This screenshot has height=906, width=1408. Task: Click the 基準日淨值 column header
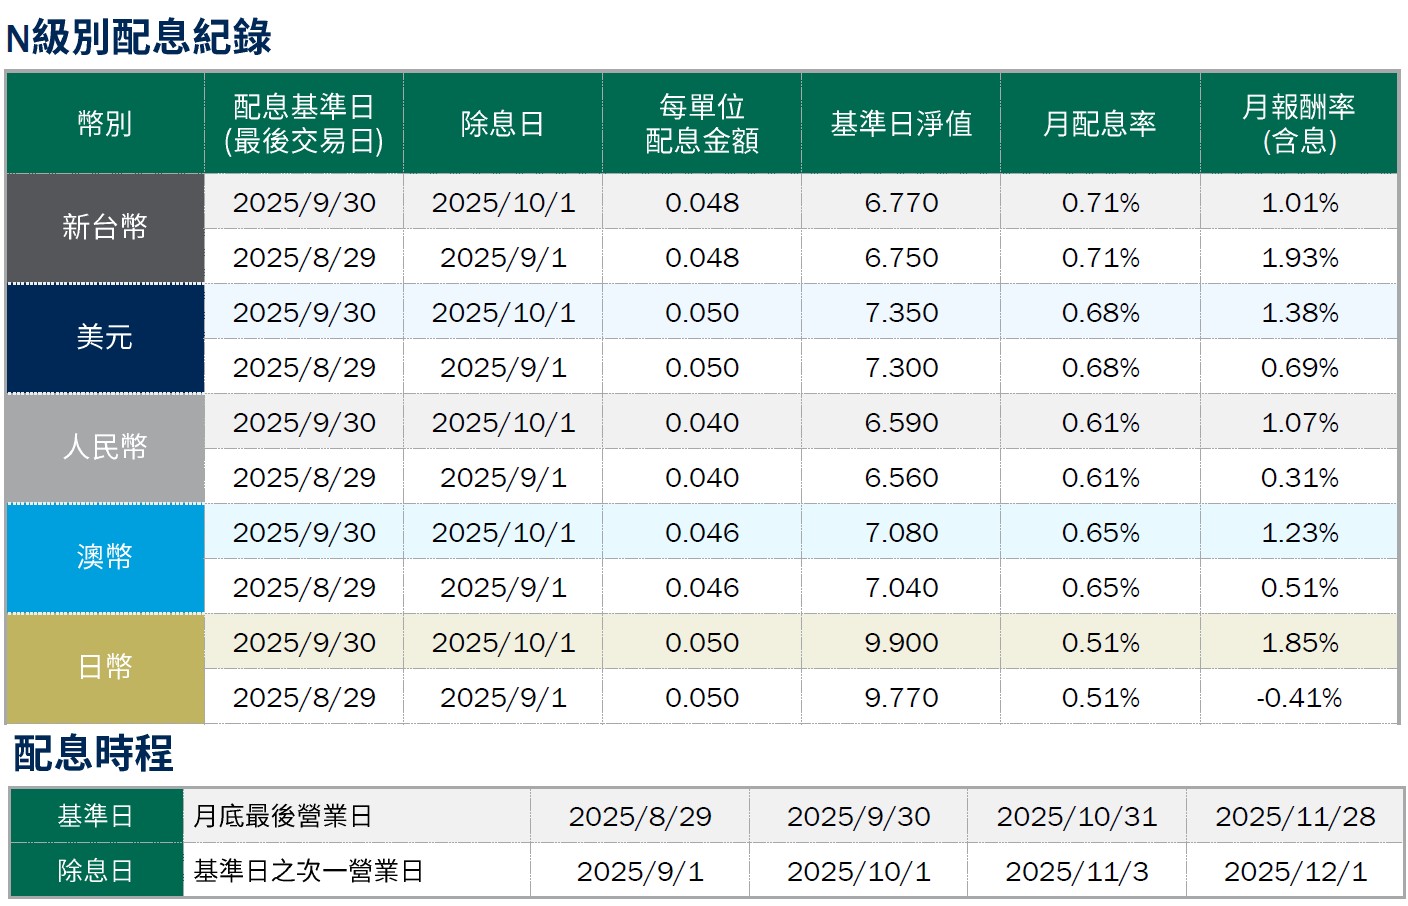tap(901, 124)
